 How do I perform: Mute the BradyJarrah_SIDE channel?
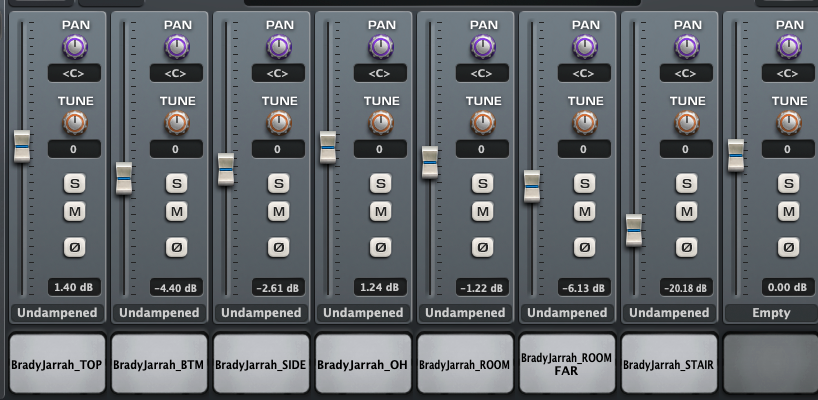(279, 212)
